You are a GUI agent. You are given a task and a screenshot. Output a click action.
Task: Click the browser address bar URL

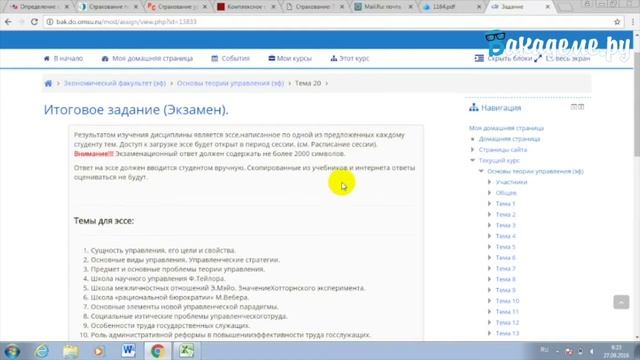point(127,22)
